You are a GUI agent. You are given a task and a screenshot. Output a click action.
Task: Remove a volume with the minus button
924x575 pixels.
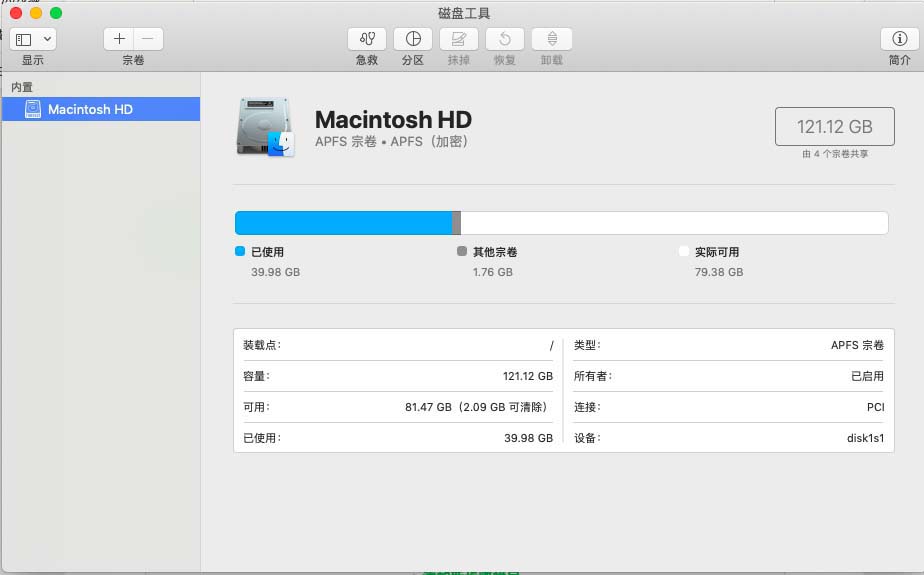point(148,39)
